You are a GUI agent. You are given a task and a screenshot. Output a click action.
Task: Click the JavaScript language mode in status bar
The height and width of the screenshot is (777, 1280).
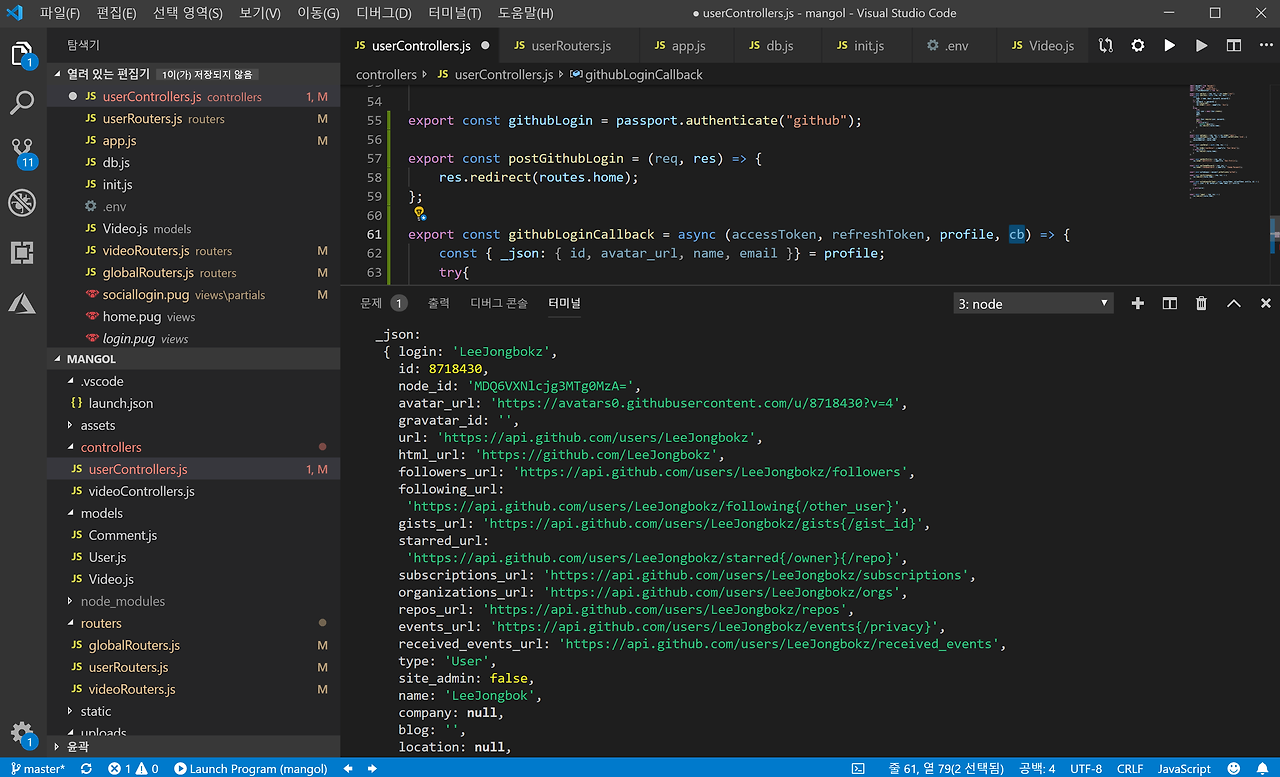(x=1184, y=768)
